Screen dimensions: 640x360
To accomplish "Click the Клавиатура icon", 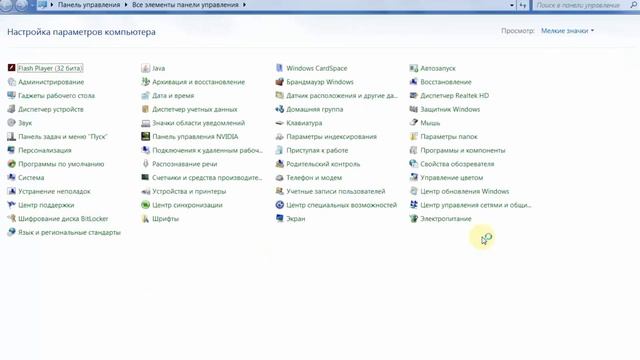I will point(280,123).
